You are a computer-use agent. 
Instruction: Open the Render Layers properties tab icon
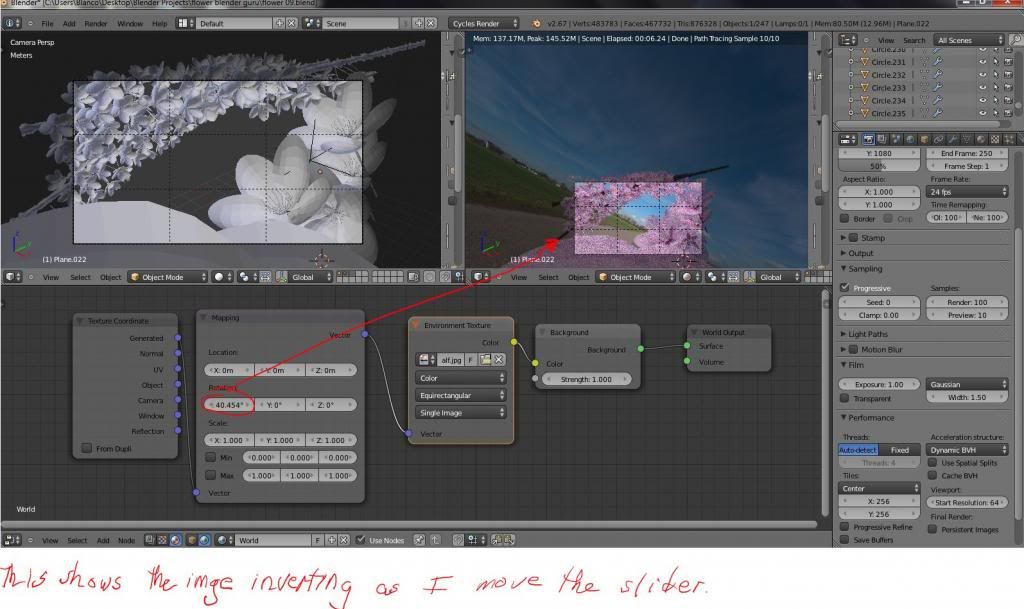[x=882, y=139]
